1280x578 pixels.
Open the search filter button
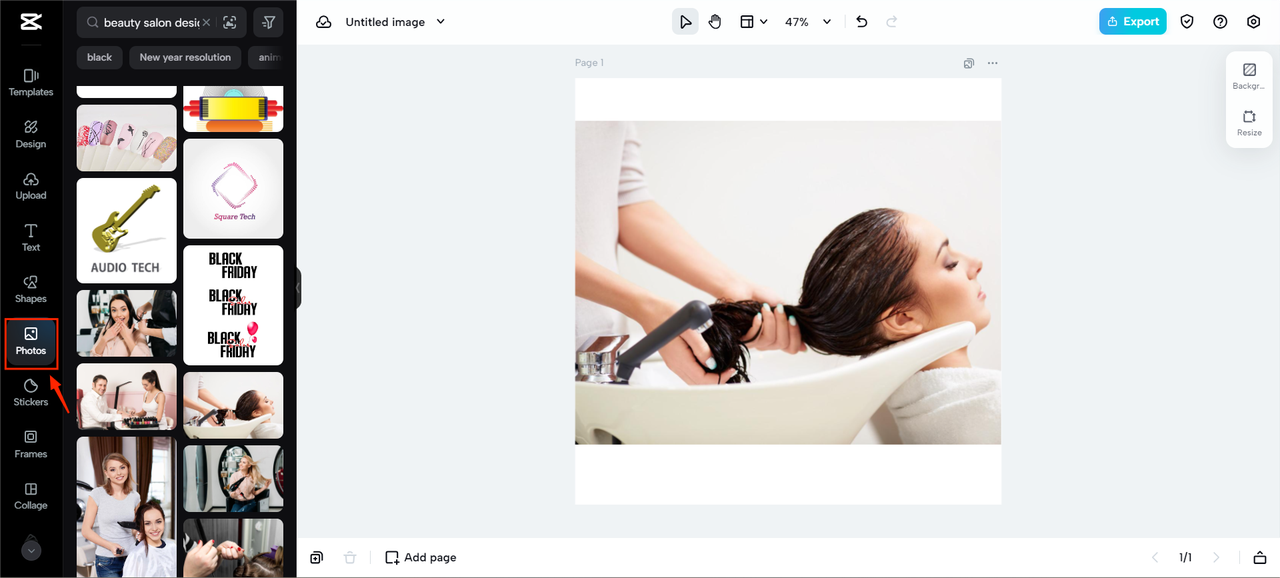268,22
